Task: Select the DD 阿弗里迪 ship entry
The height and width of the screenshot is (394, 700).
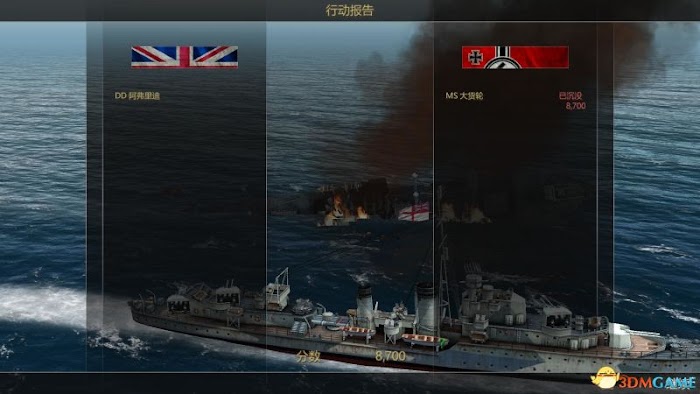Action: click(137, 95)
